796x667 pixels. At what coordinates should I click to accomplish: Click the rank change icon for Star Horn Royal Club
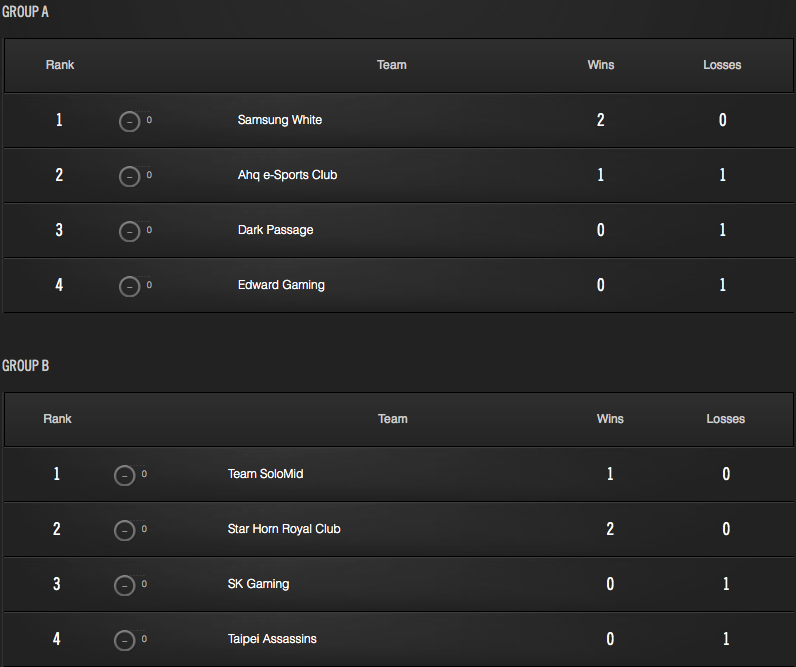124,530
